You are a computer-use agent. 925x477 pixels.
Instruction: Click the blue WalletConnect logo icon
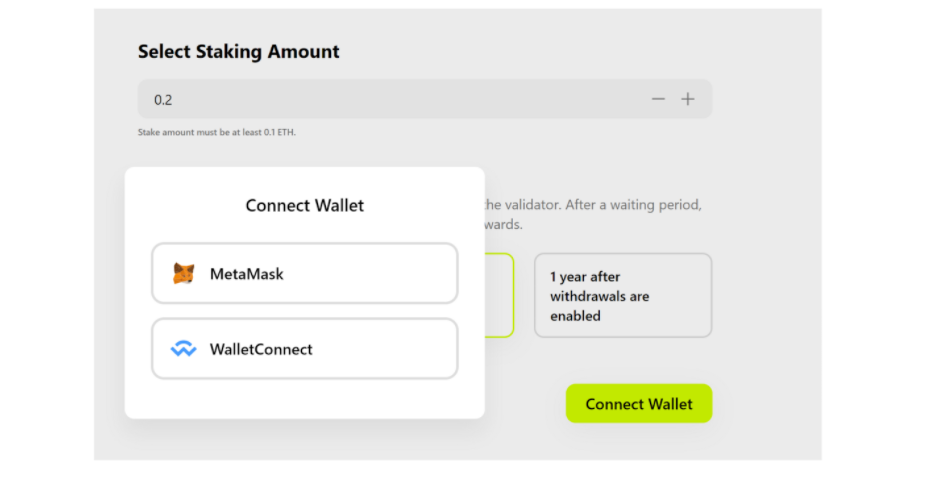coord(183,349)
